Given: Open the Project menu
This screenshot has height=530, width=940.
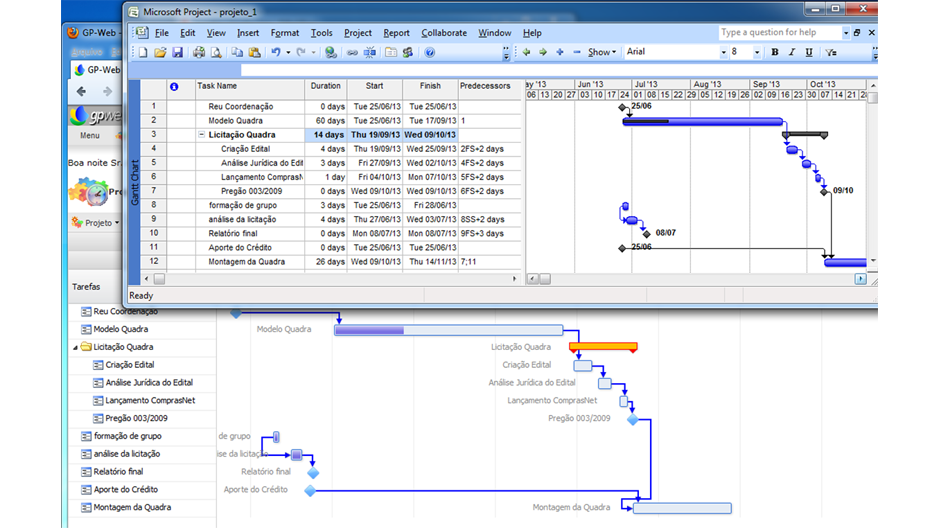Looking at the screenshot, I should [x=358, y=33].
